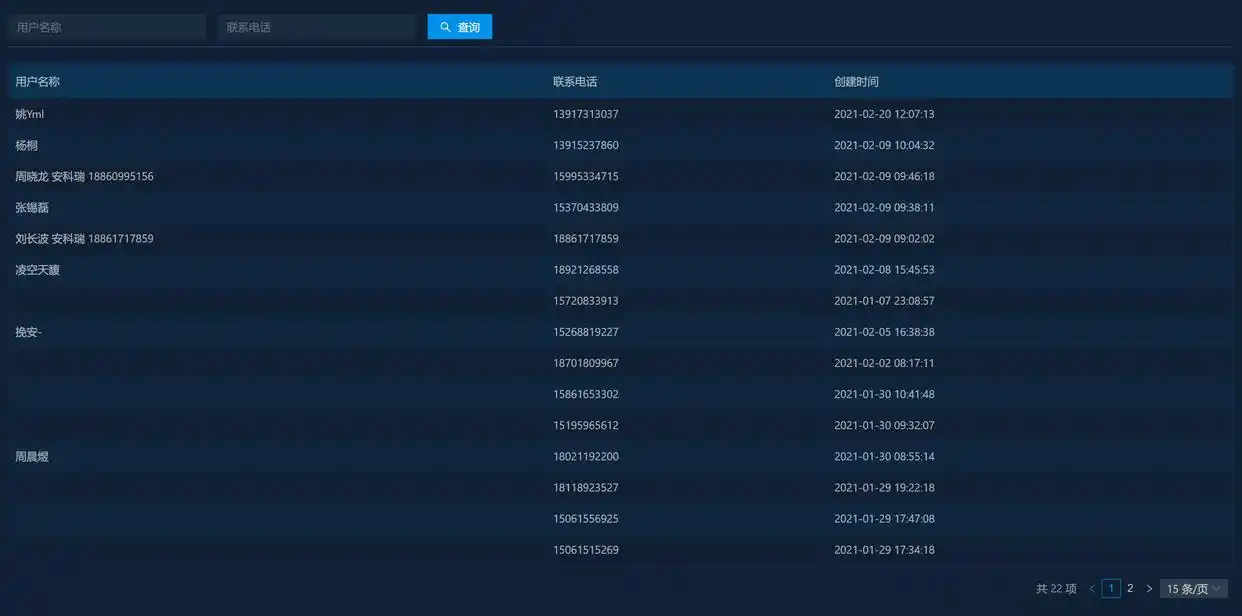The image size is (1242, 616).
Task: Go to the next page arrow
Action: pos(1149,589)
